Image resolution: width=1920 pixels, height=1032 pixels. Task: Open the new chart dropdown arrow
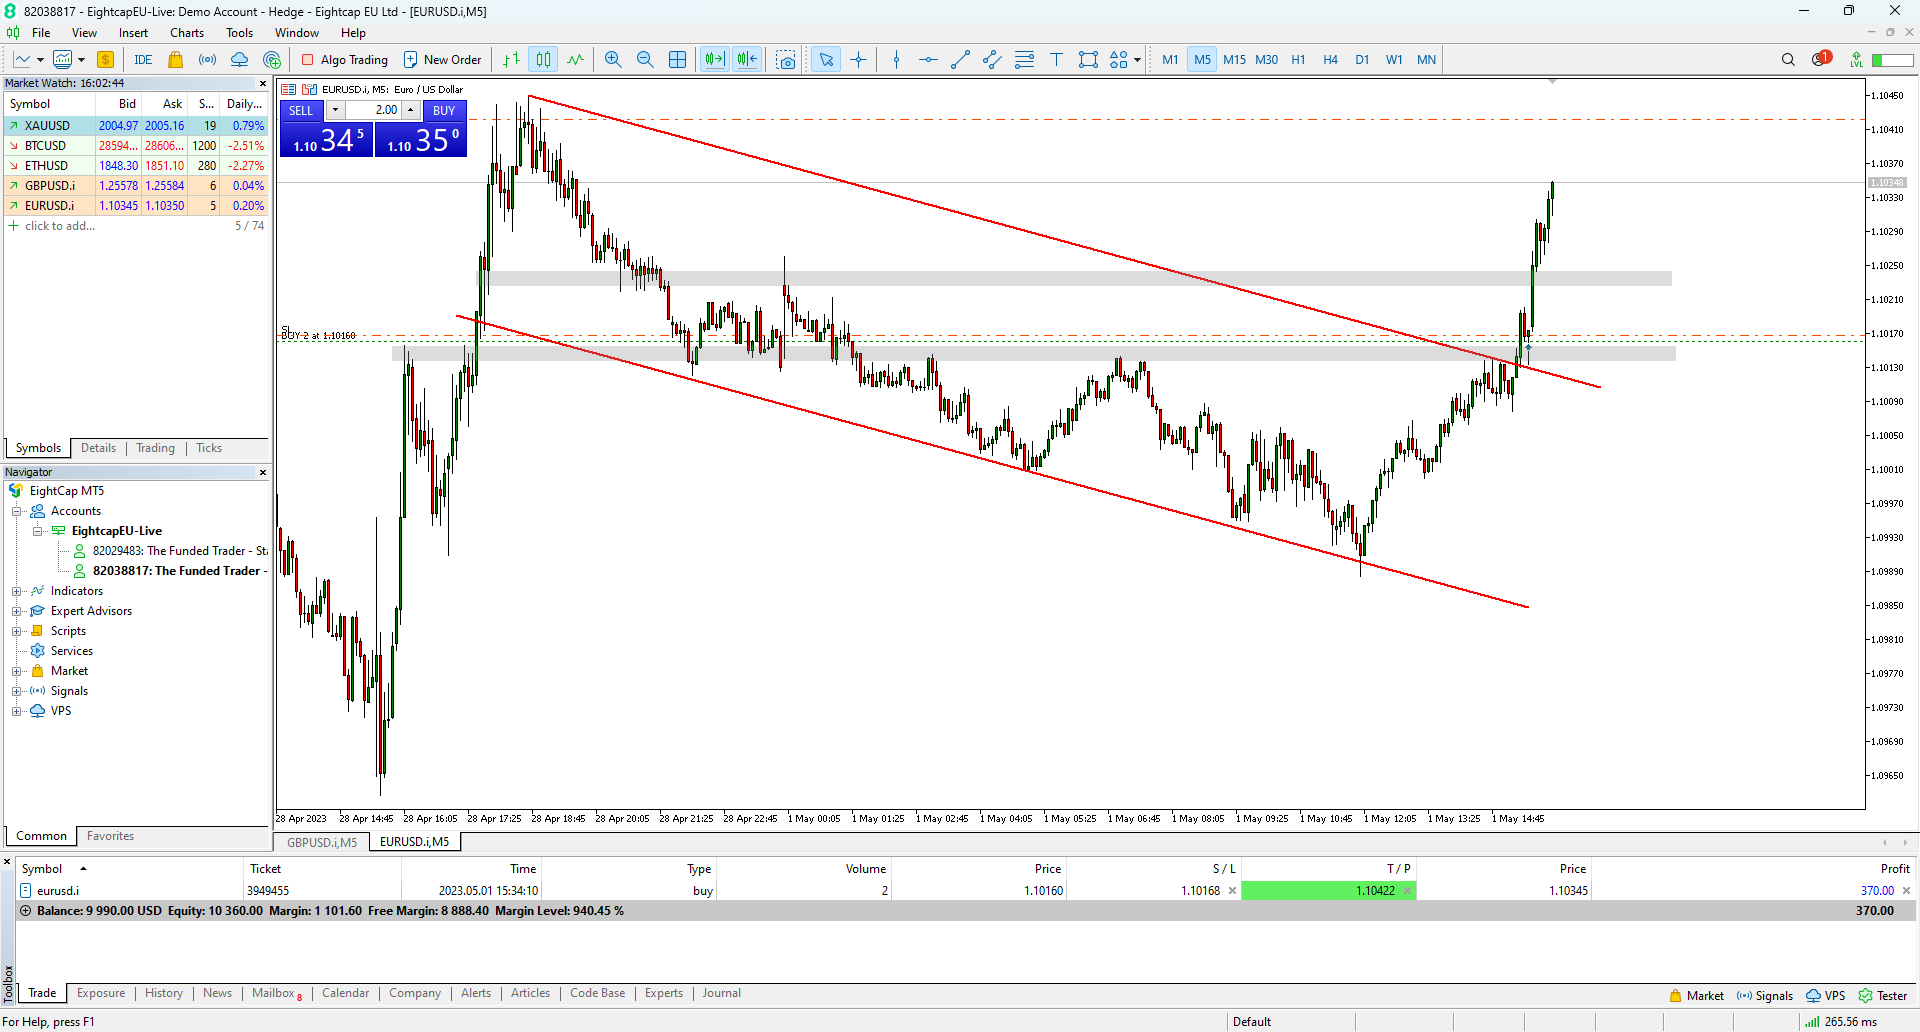[x=40, y=60]
